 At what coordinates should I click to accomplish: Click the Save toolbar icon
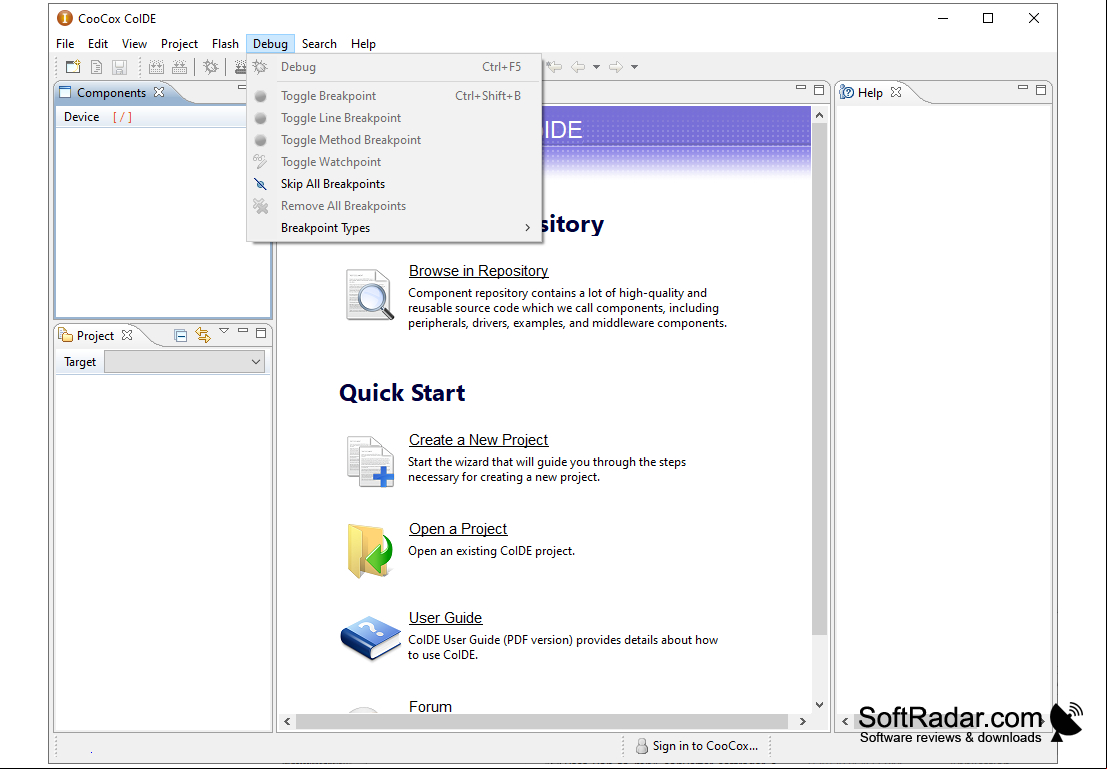pyautogui.click(x=119, y=67)
